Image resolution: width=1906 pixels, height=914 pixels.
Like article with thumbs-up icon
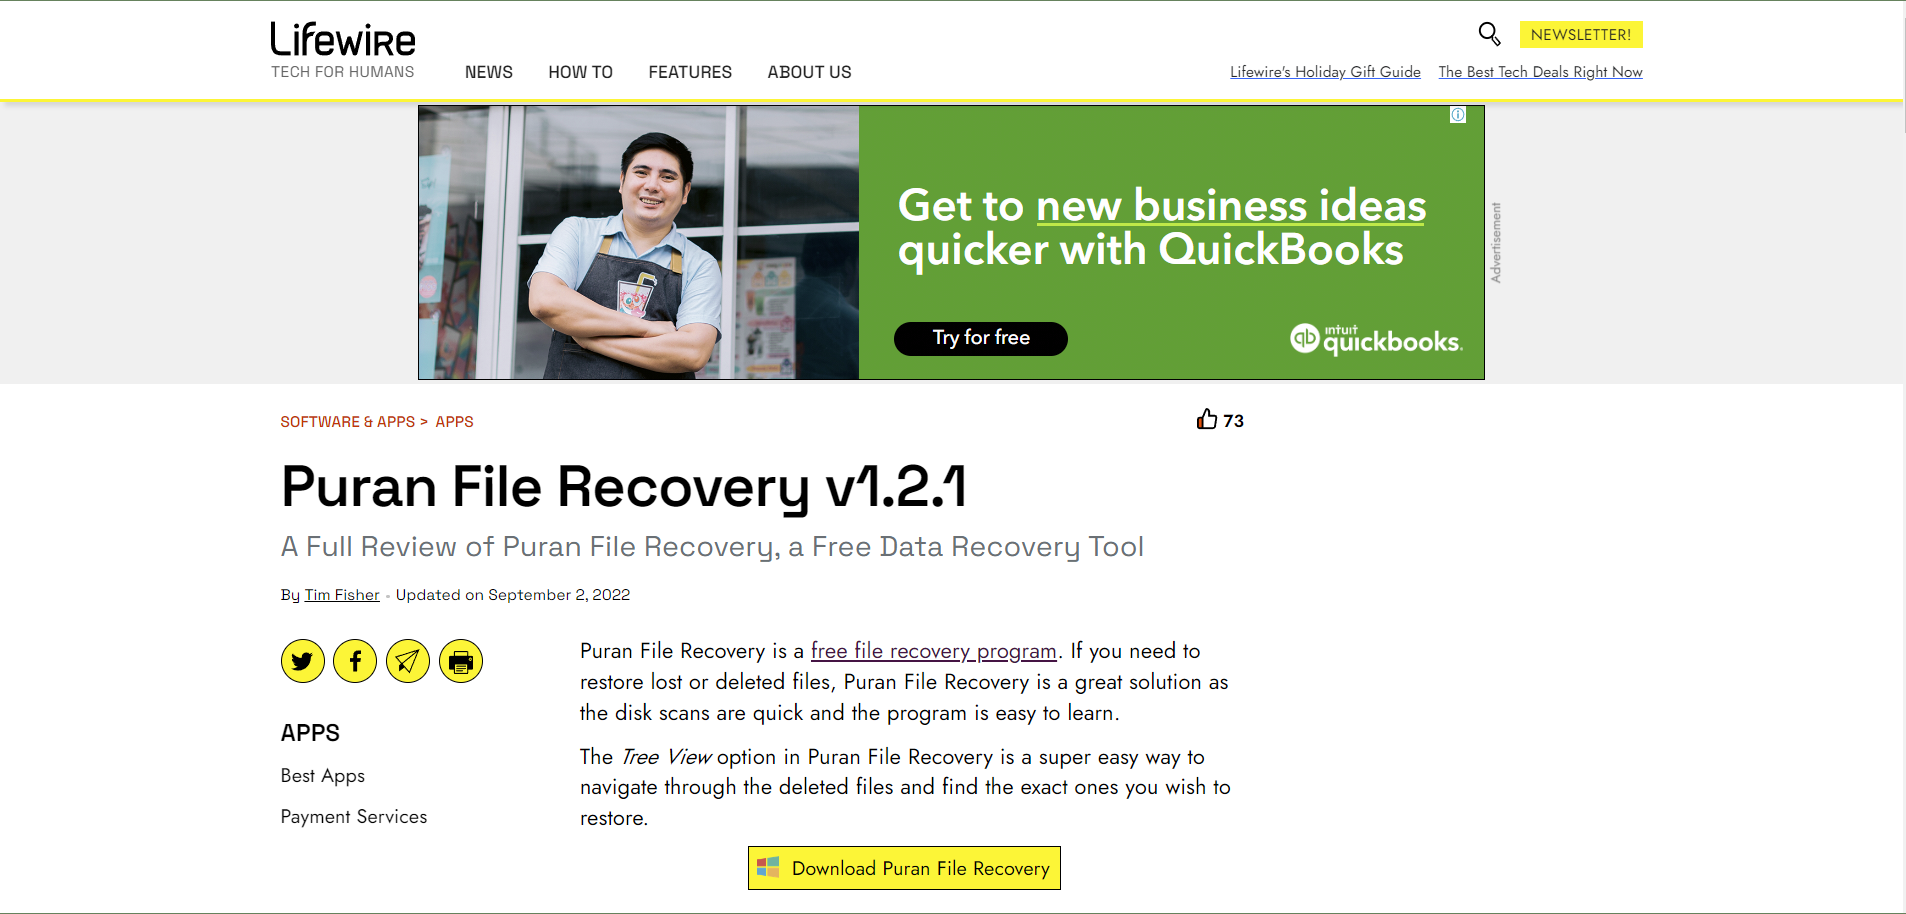coord(1207,419)
